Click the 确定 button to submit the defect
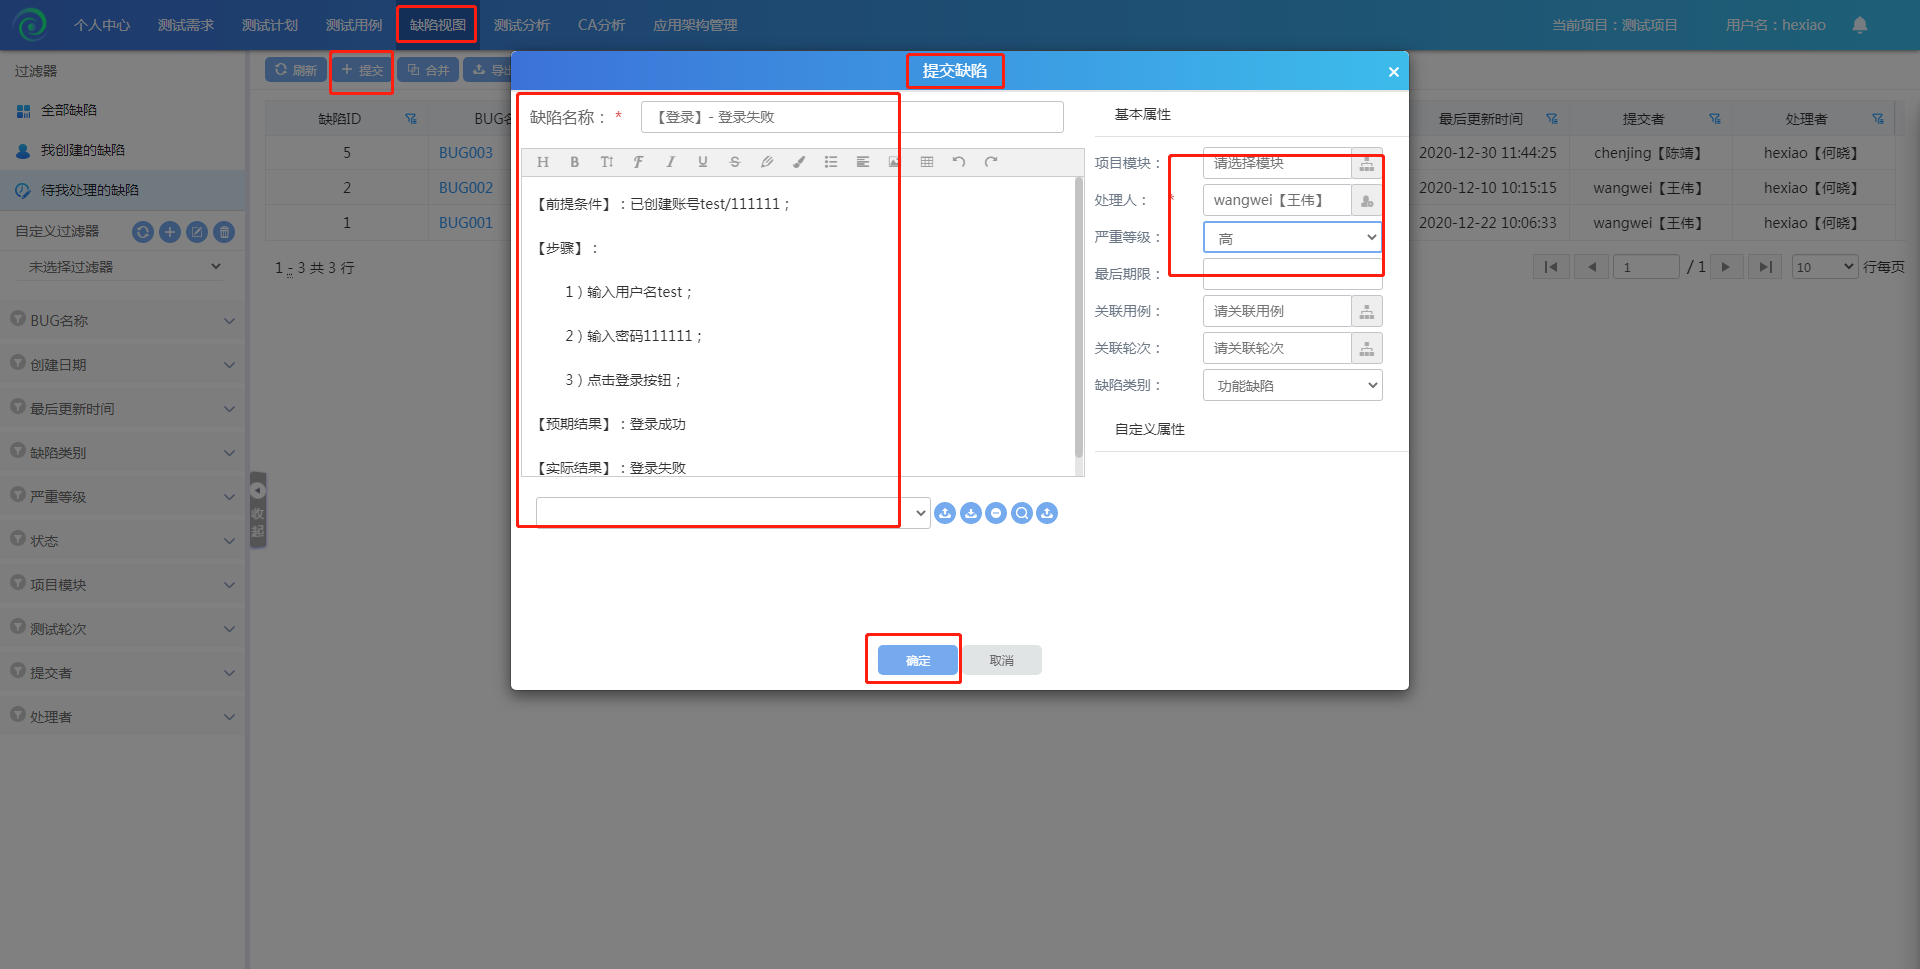This screenshot has width=1920, height=969. coord(917,660)
